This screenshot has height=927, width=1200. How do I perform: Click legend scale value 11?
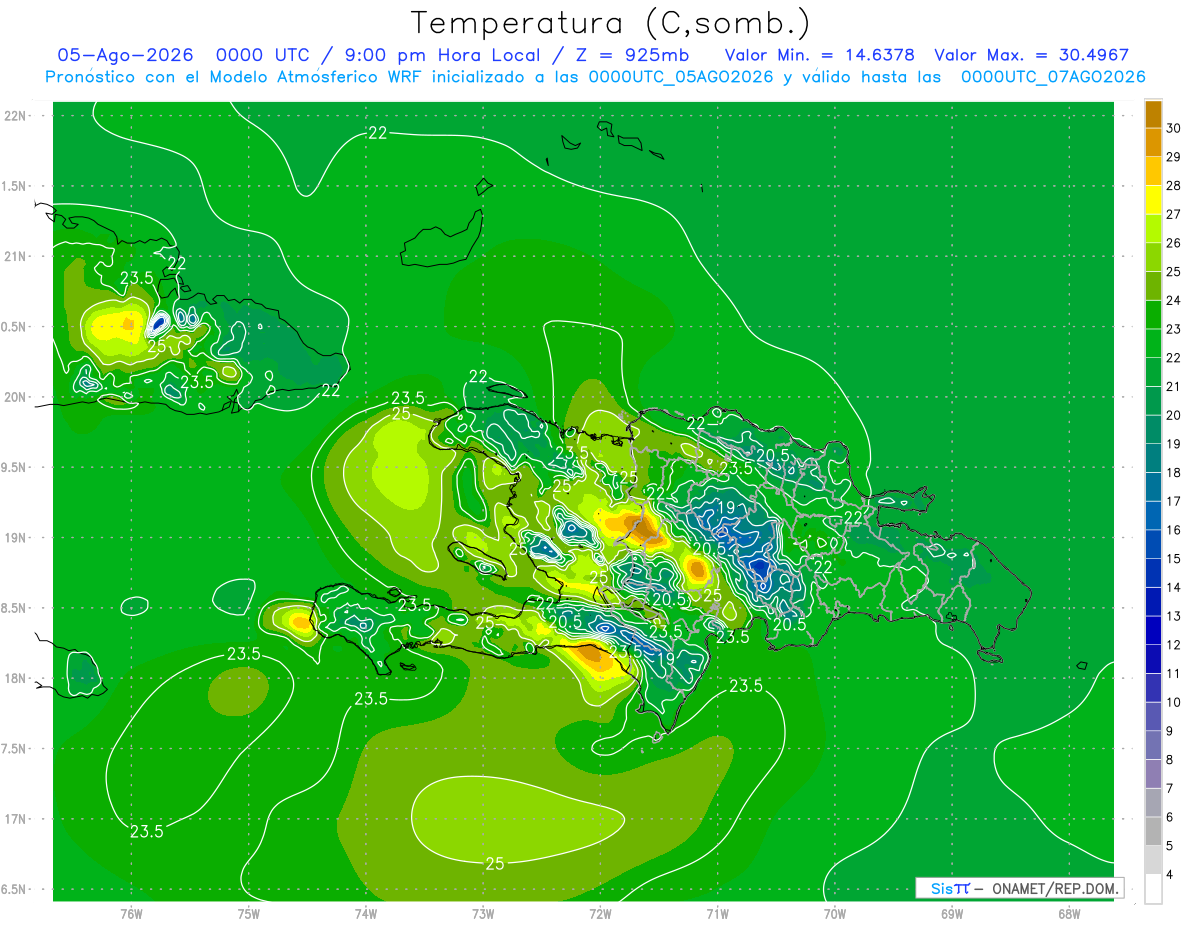click(1174, 674)
